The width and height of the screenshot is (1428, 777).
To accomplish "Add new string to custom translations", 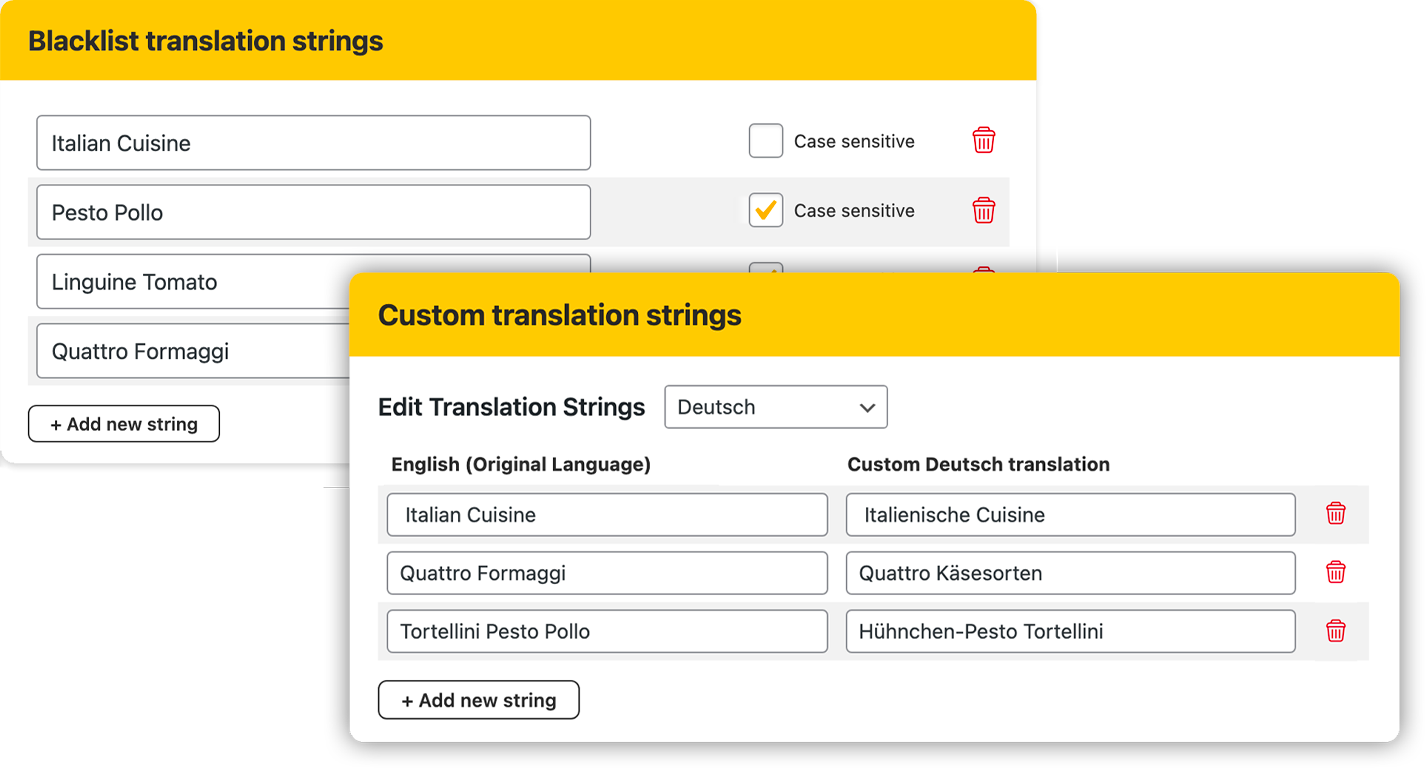I will click(478, 700).
